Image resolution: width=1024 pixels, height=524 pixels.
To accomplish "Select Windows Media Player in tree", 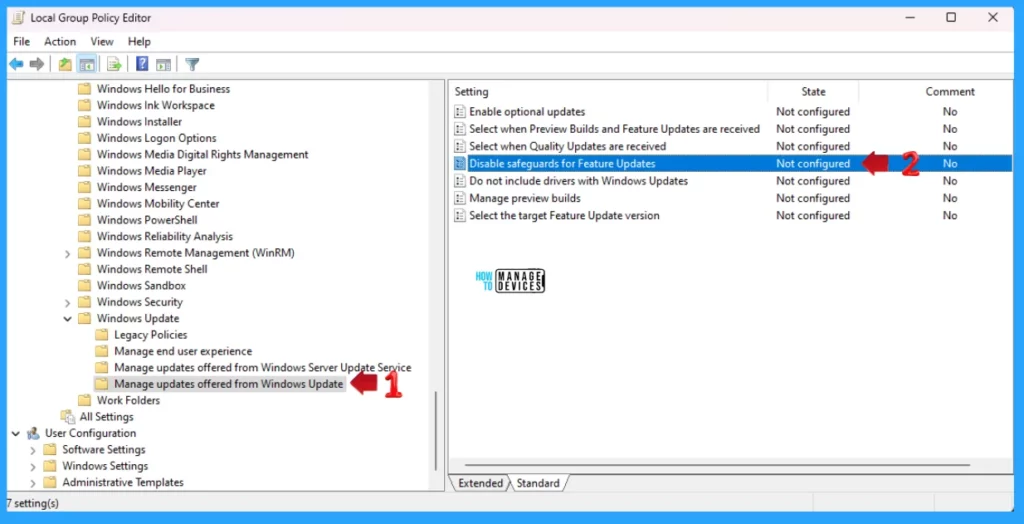I will pos(152,171).
